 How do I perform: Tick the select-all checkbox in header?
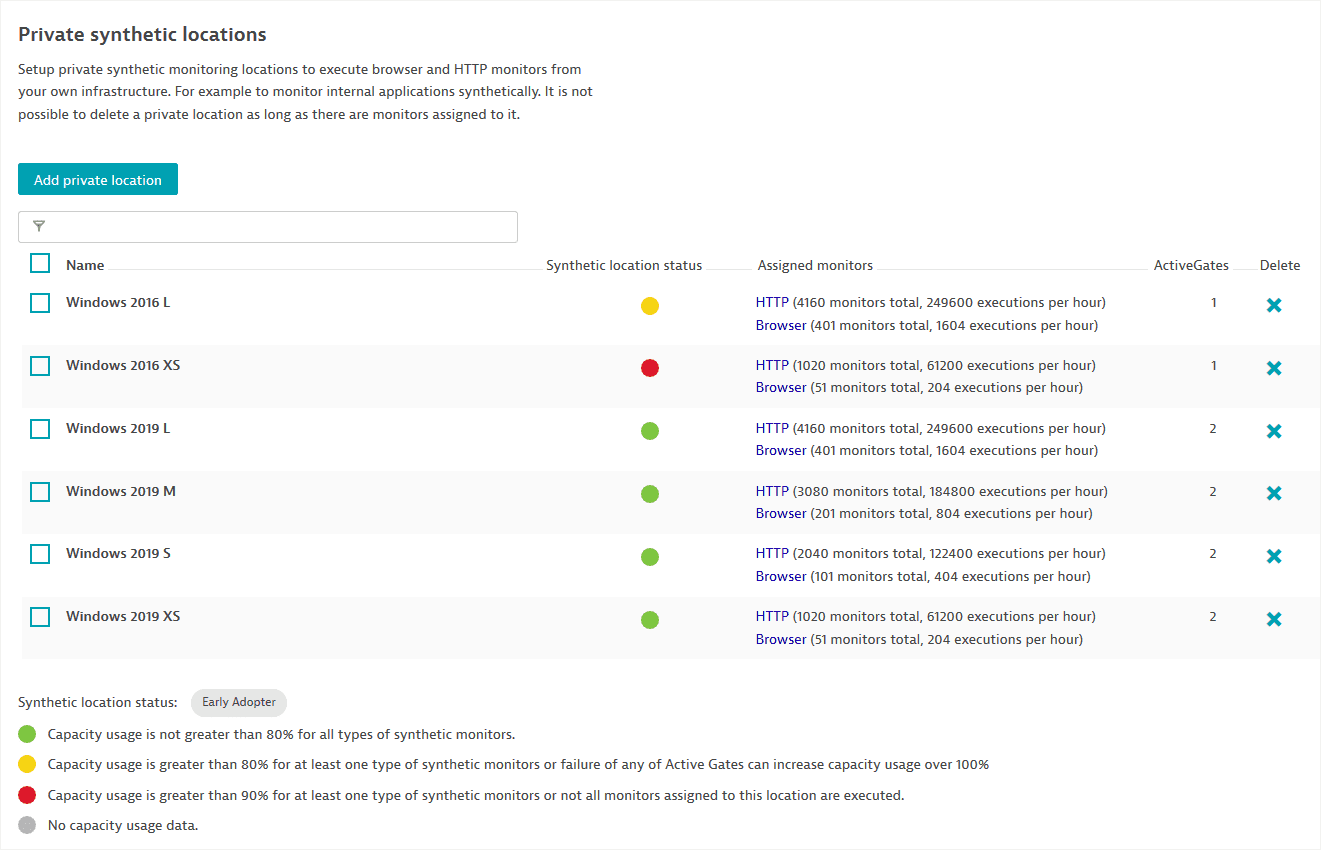point(40,263)
